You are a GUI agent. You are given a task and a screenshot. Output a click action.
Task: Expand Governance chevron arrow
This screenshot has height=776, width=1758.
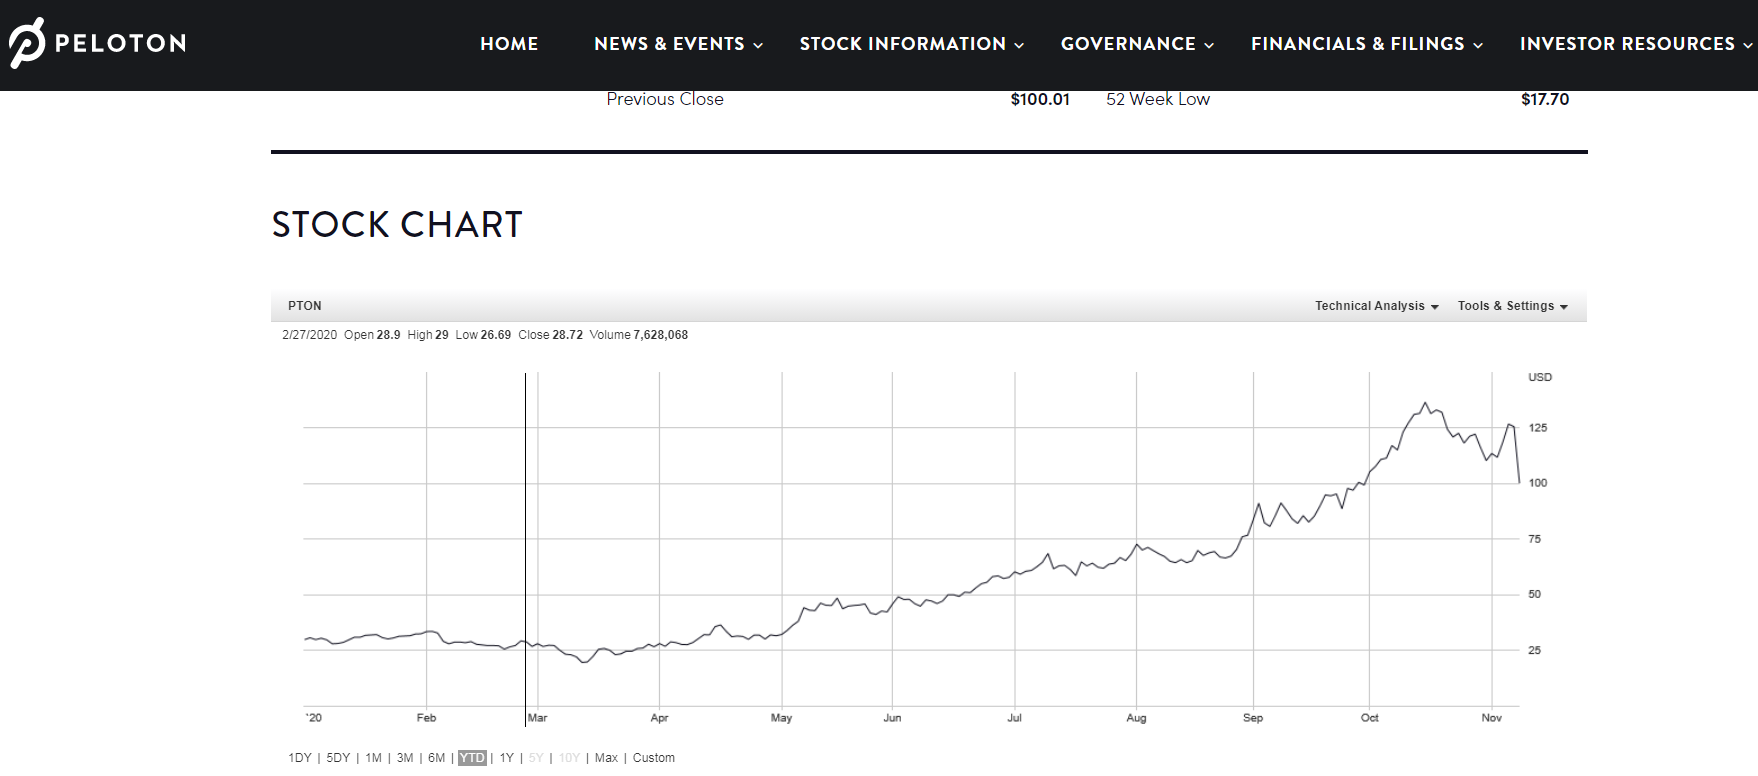[1209, 45]
